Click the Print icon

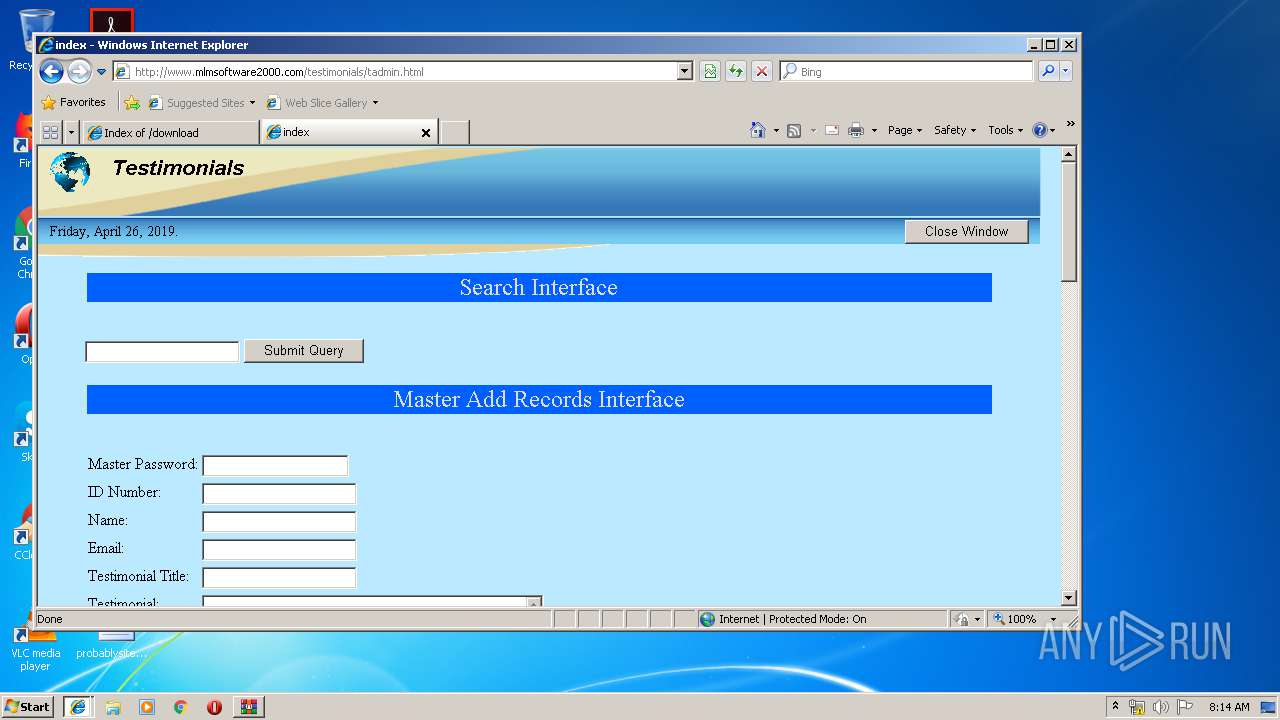tap(856, 130)
